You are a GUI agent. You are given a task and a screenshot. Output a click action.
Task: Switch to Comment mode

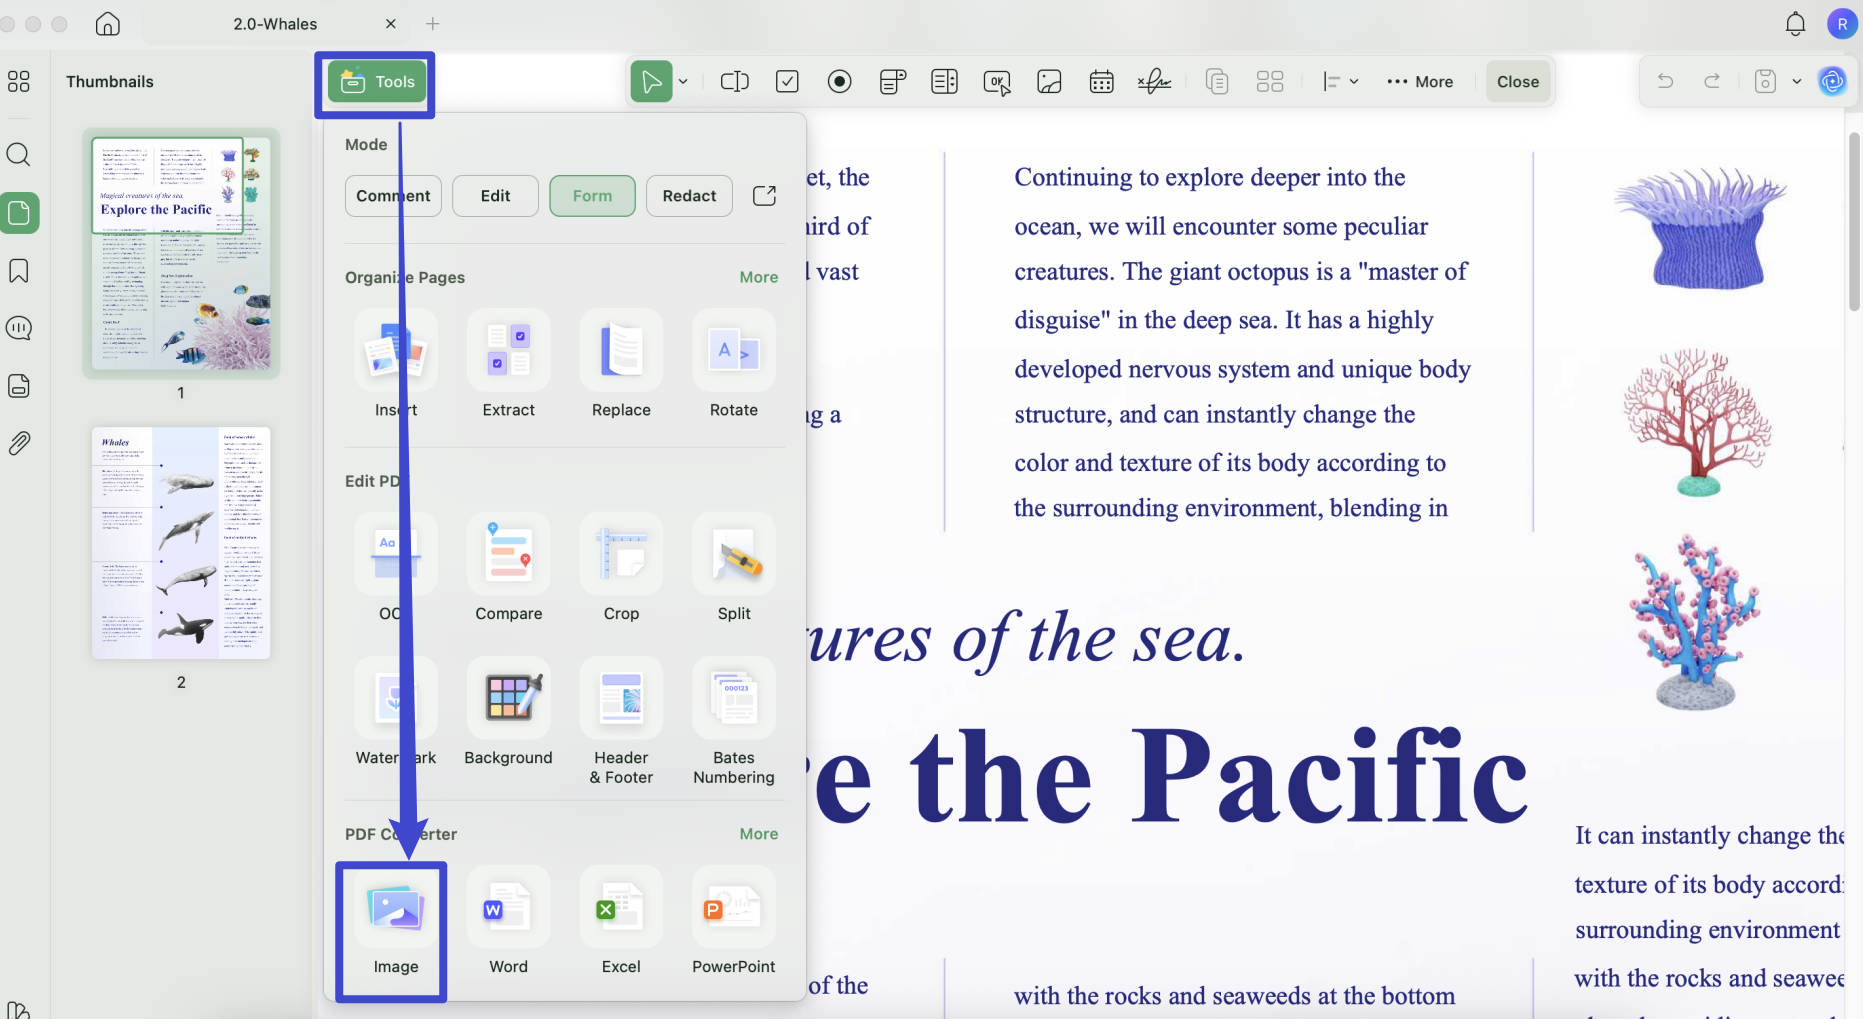pyautogui.click(x=393, y=196)
